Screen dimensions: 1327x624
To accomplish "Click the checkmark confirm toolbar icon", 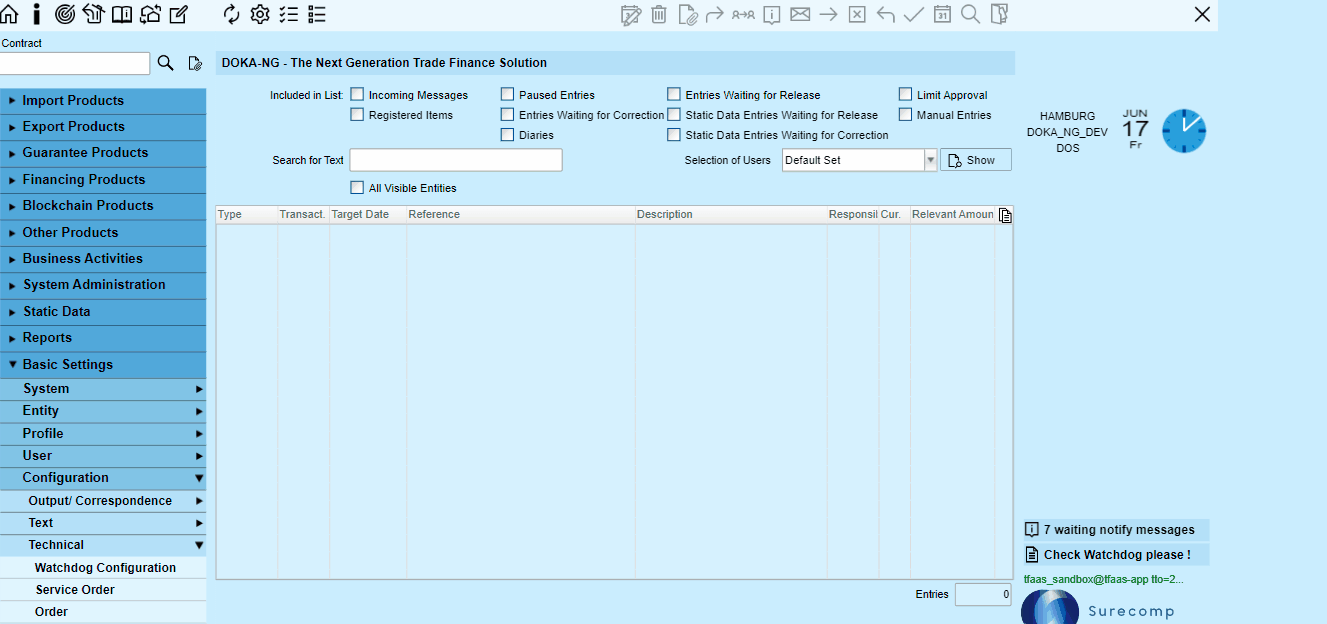I will 913,14.
